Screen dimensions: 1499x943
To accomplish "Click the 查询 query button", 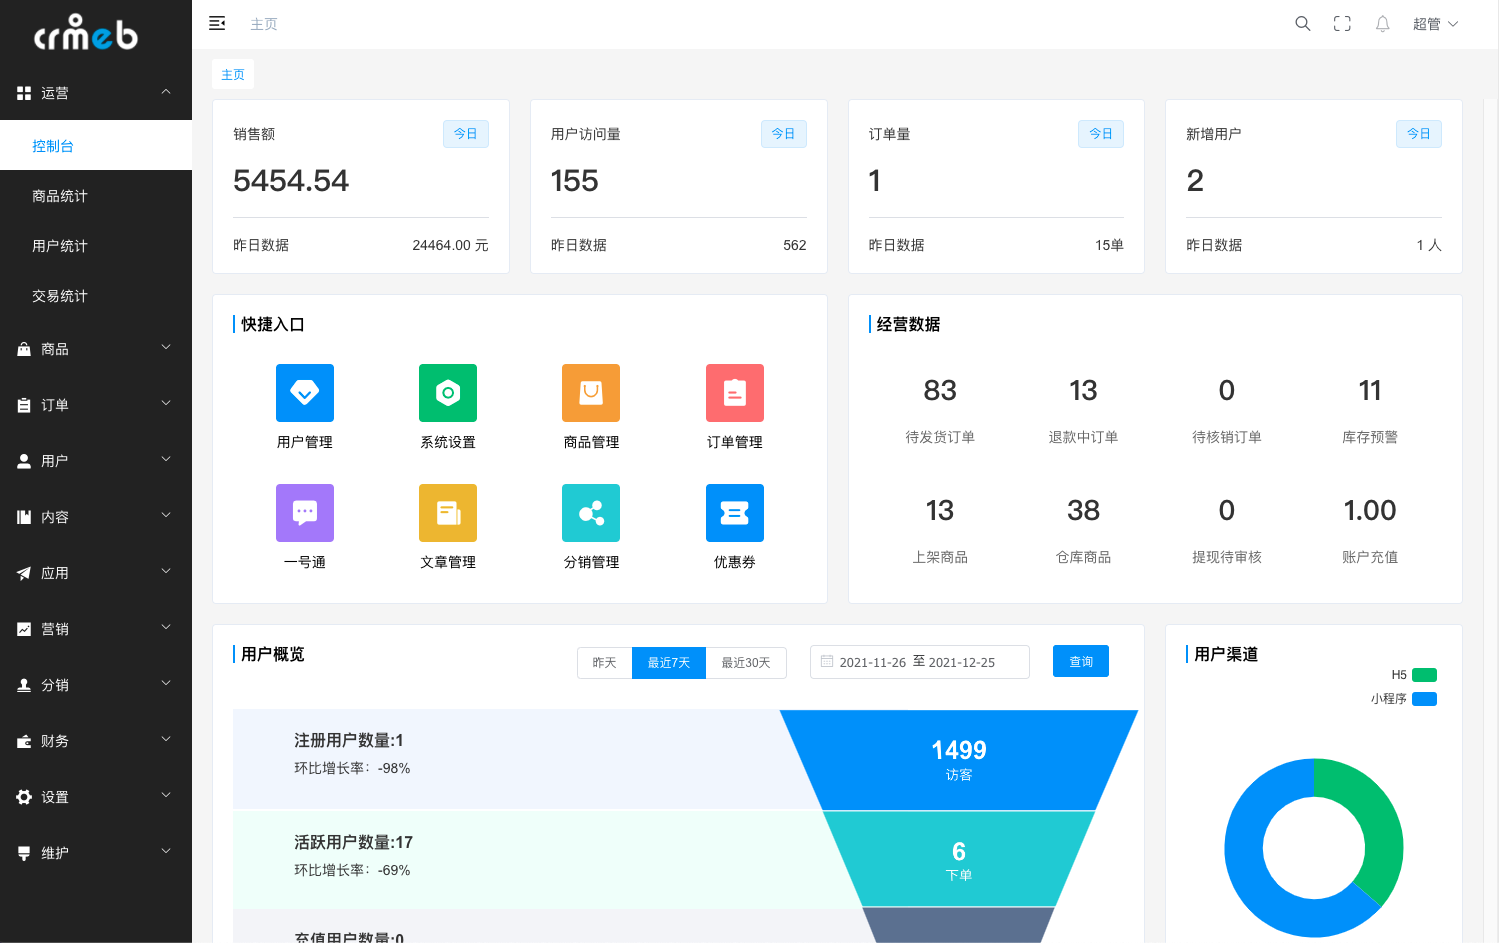I will (1080, 661).
